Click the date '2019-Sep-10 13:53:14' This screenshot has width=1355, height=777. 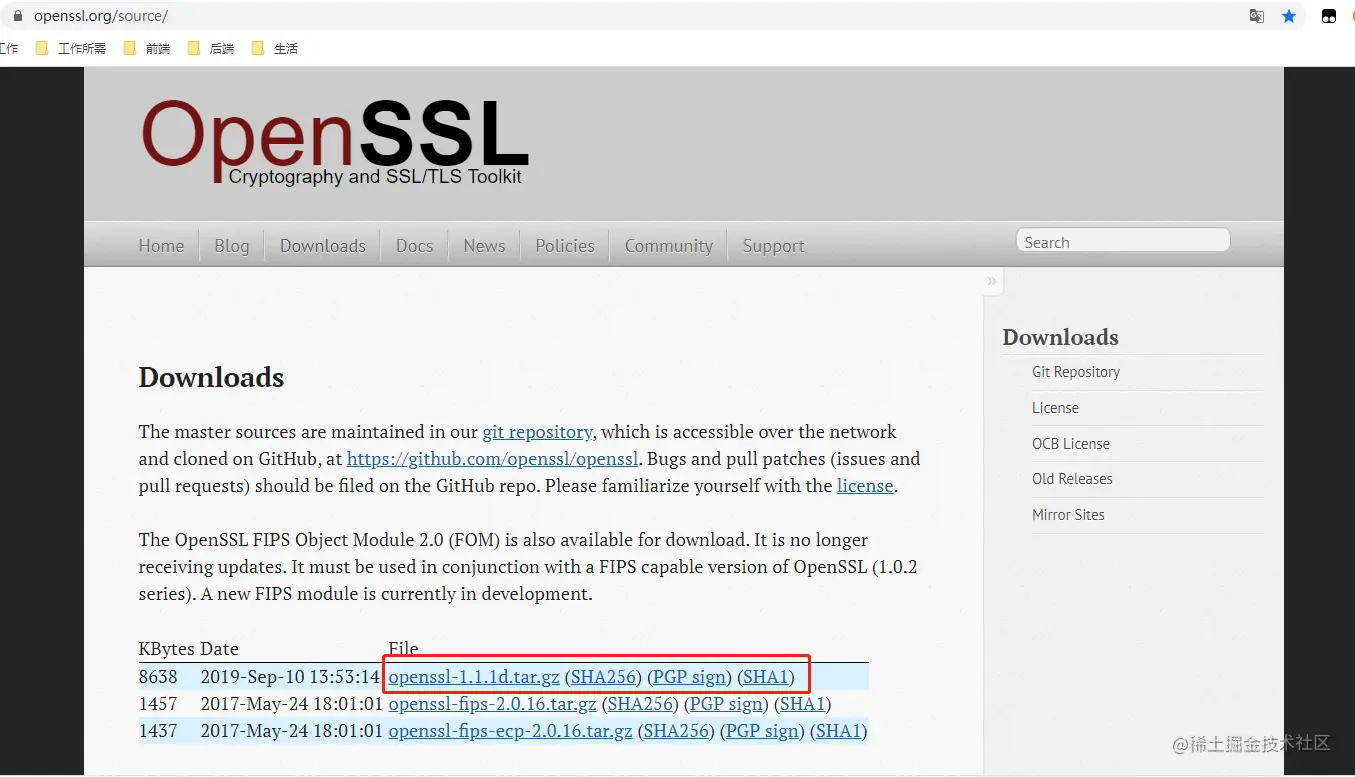pyautogui.click(x=290, y=677)
